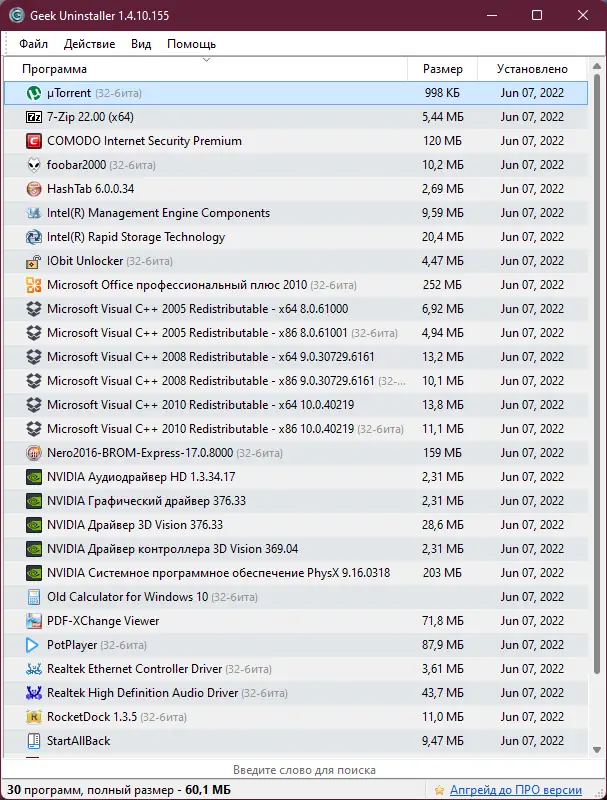Click the 71,8 МБ size value
Screen dimensions: 607x800
pos(443,621)
